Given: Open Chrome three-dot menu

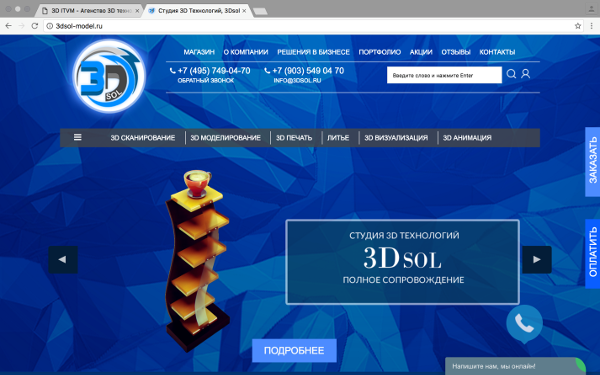Looking at the screenshot, I should (592, 26).
